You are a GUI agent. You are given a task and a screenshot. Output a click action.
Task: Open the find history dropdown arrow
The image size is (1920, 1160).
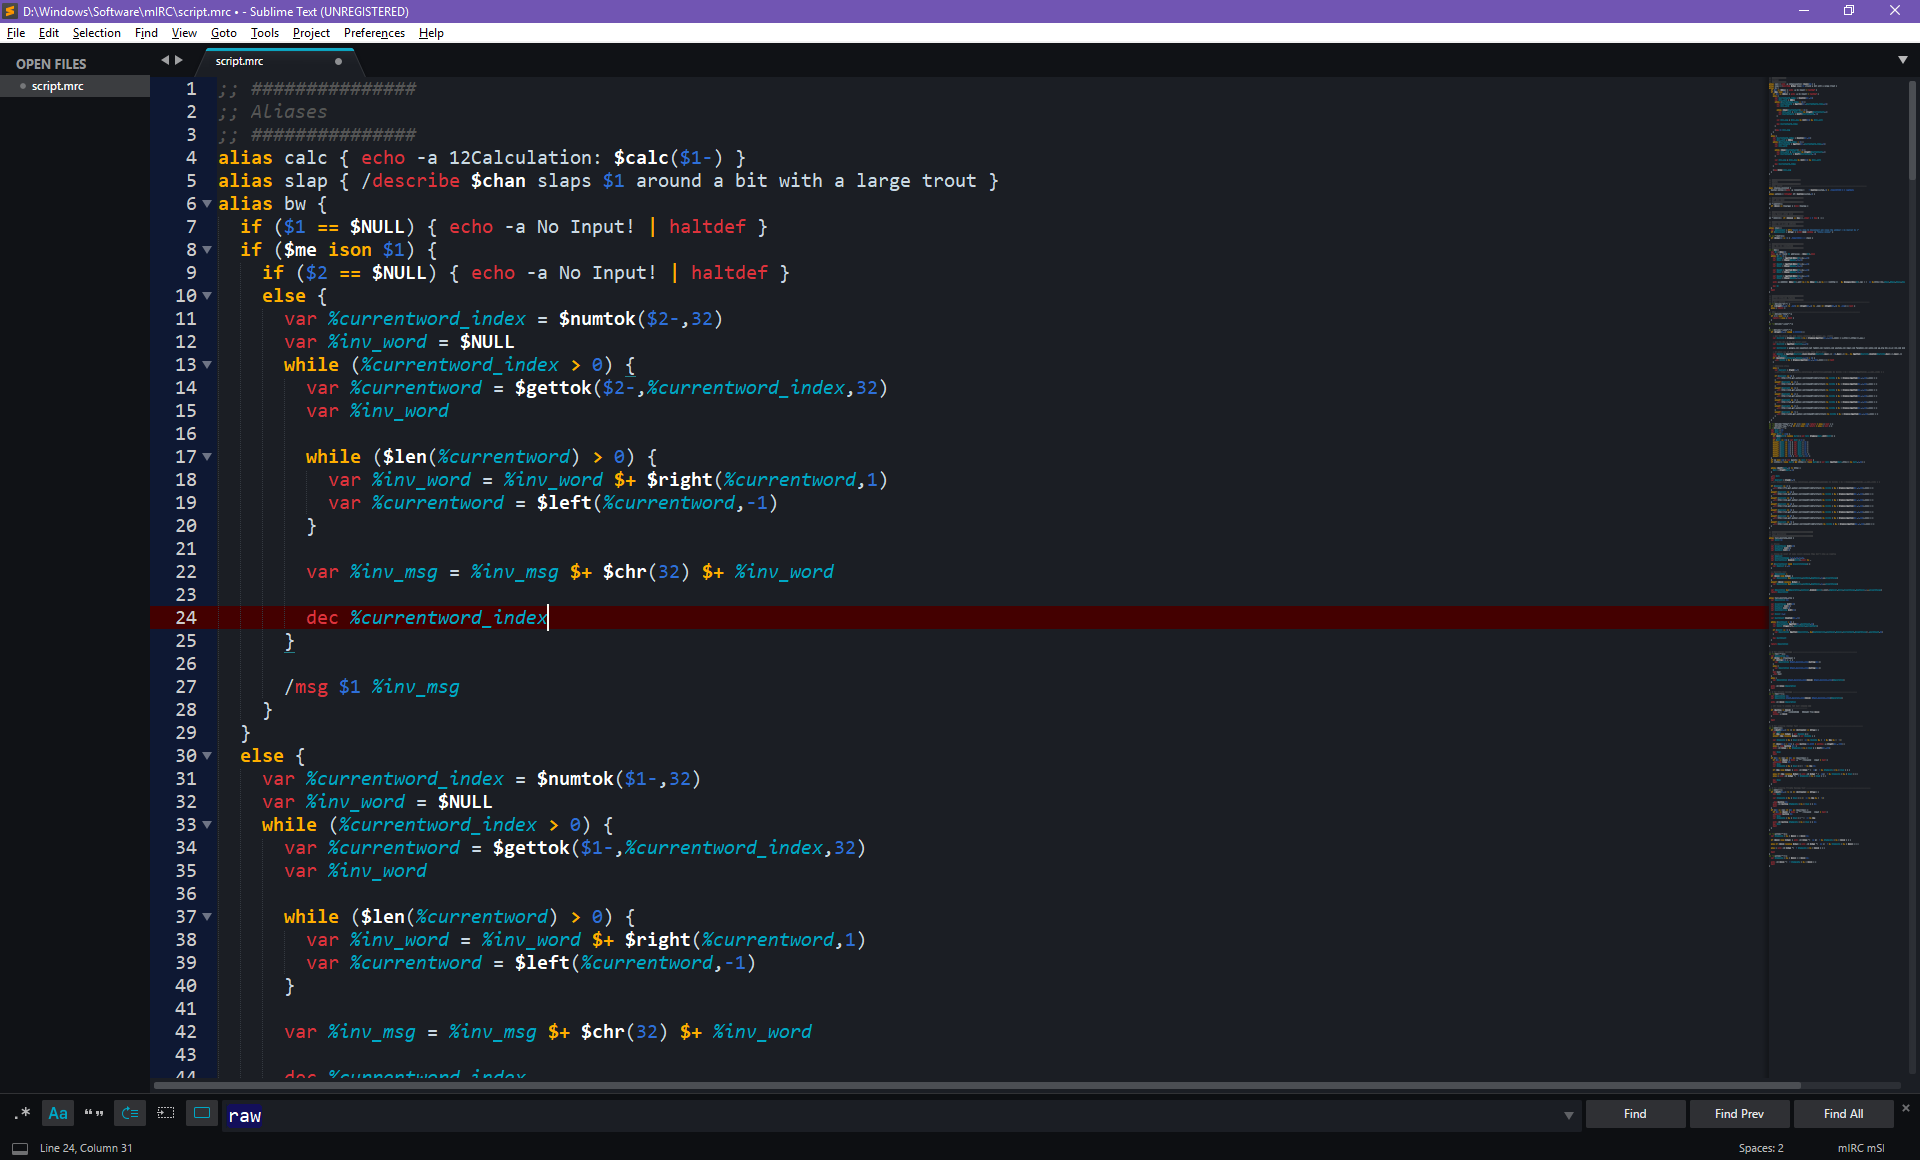[1568, 1115]
